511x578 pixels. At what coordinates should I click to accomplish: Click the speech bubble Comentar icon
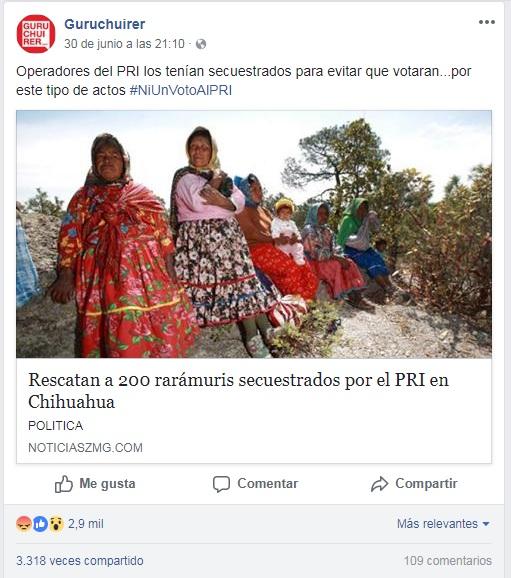(x=221, y=484)
